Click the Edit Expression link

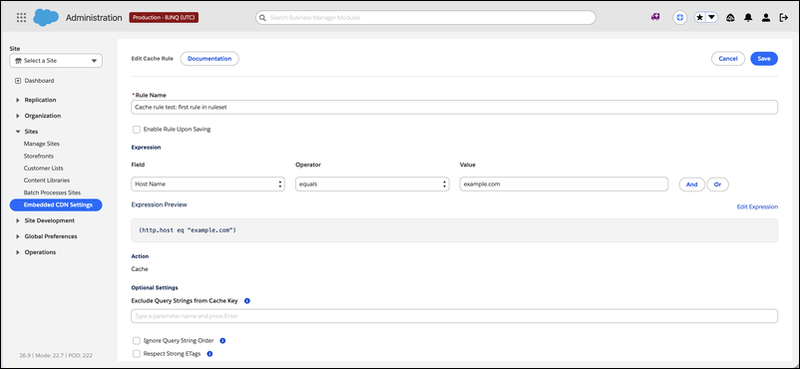pyautogui.click(x=757, y=207)
